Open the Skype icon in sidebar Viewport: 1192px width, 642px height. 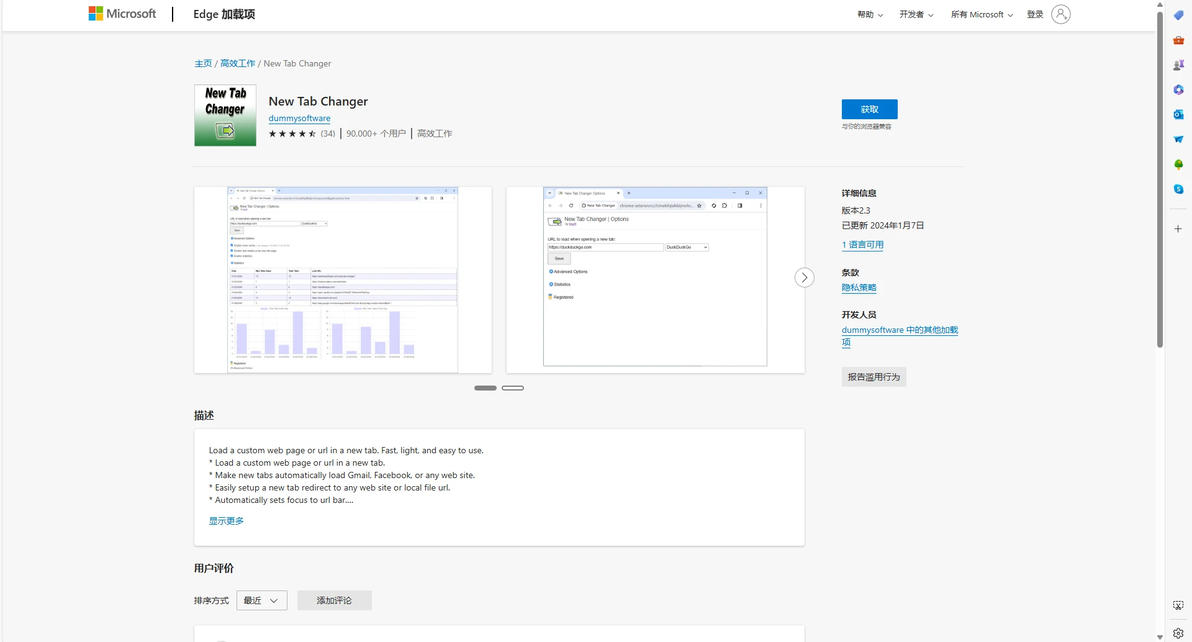1178,189
